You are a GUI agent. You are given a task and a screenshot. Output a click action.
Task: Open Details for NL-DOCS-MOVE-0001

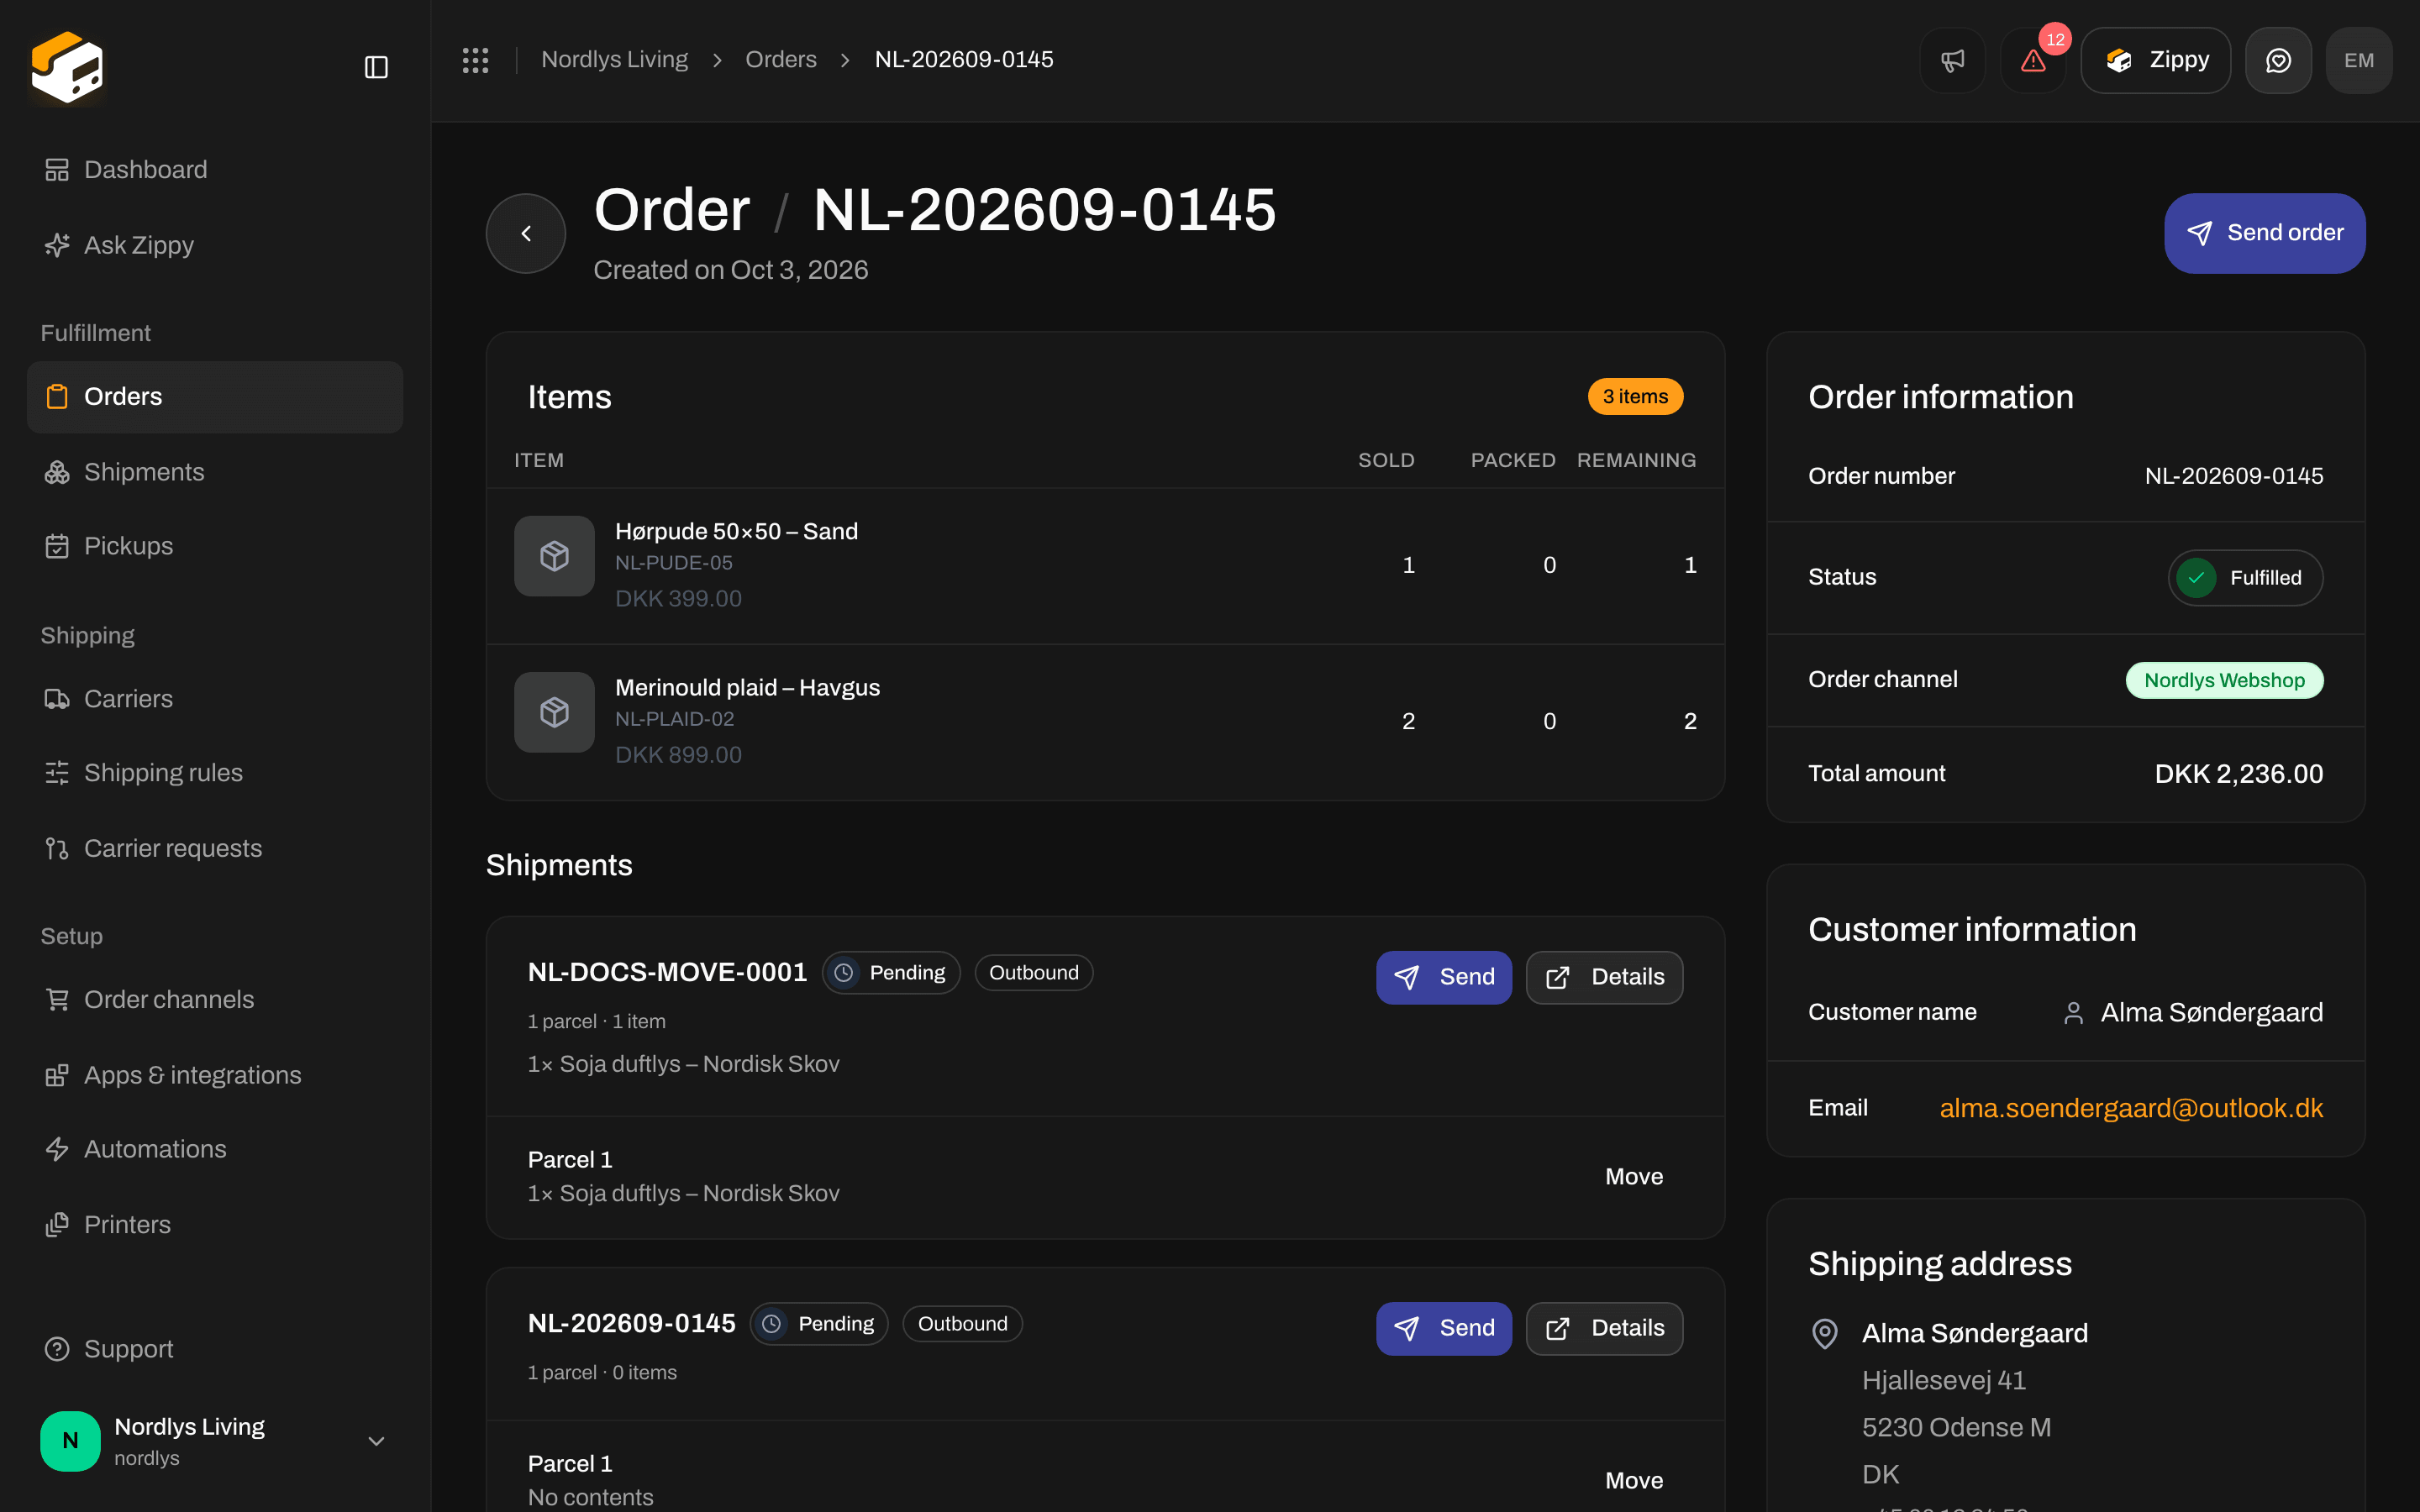(x=1604, y=977)
